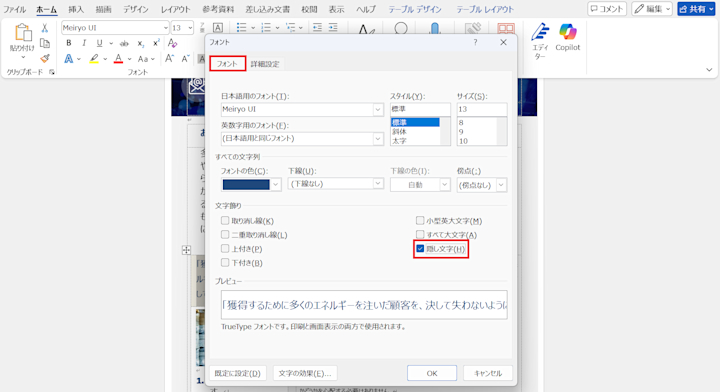
Task: Apply the yellow text highlight pen
Action: 94,59
